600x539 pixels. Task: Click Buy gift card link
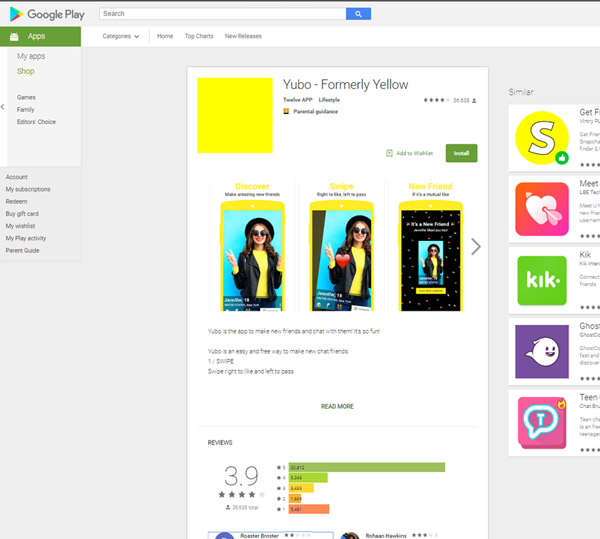click(x=22, y=214)
